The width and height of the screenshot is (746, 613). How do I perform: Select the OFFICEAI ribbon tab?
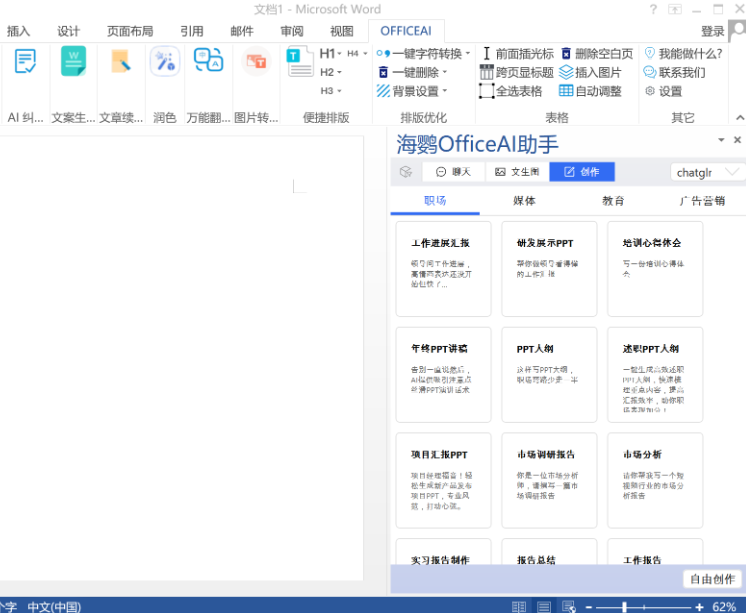(406, 31)
